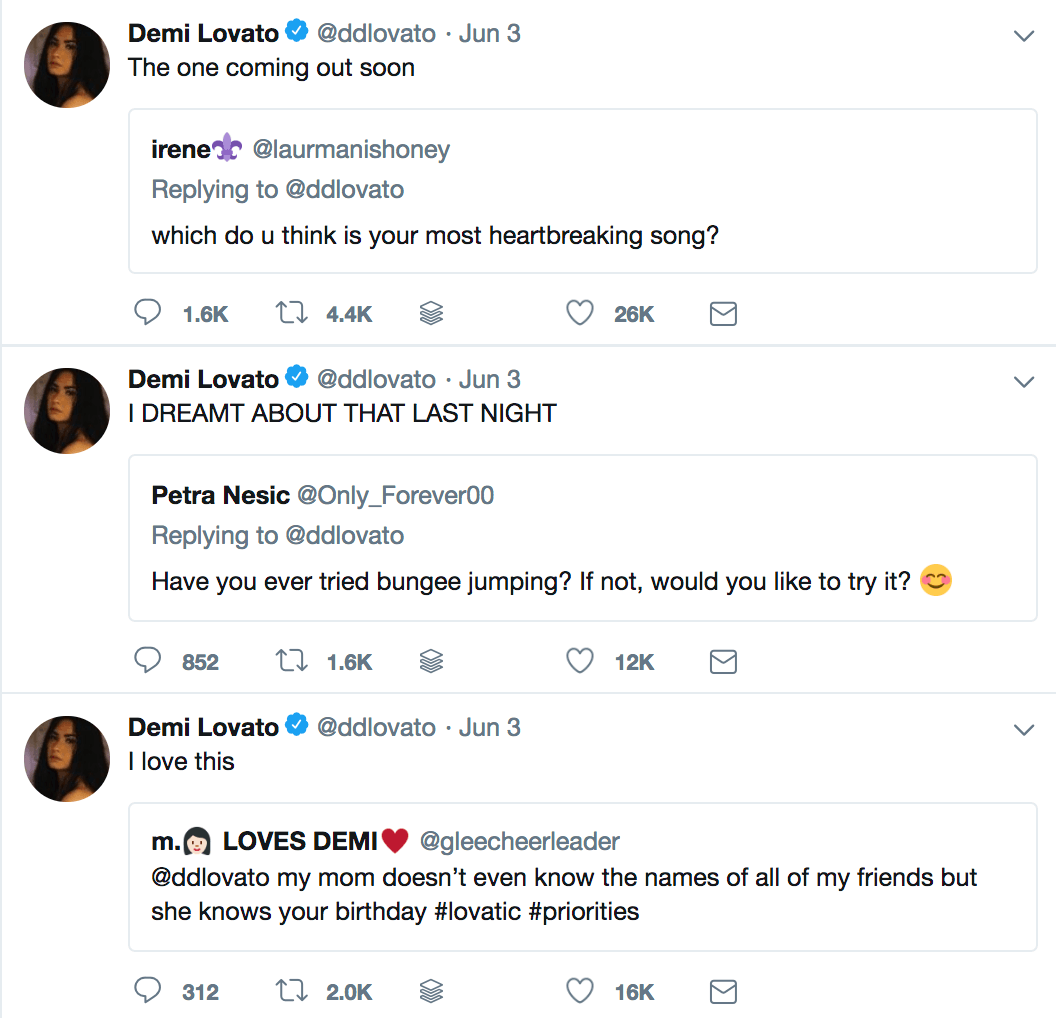This screenshot has width=1056, height=1018.
Task: Click the envelope icon on the bottom tweet
Action: tap(723, 991)
